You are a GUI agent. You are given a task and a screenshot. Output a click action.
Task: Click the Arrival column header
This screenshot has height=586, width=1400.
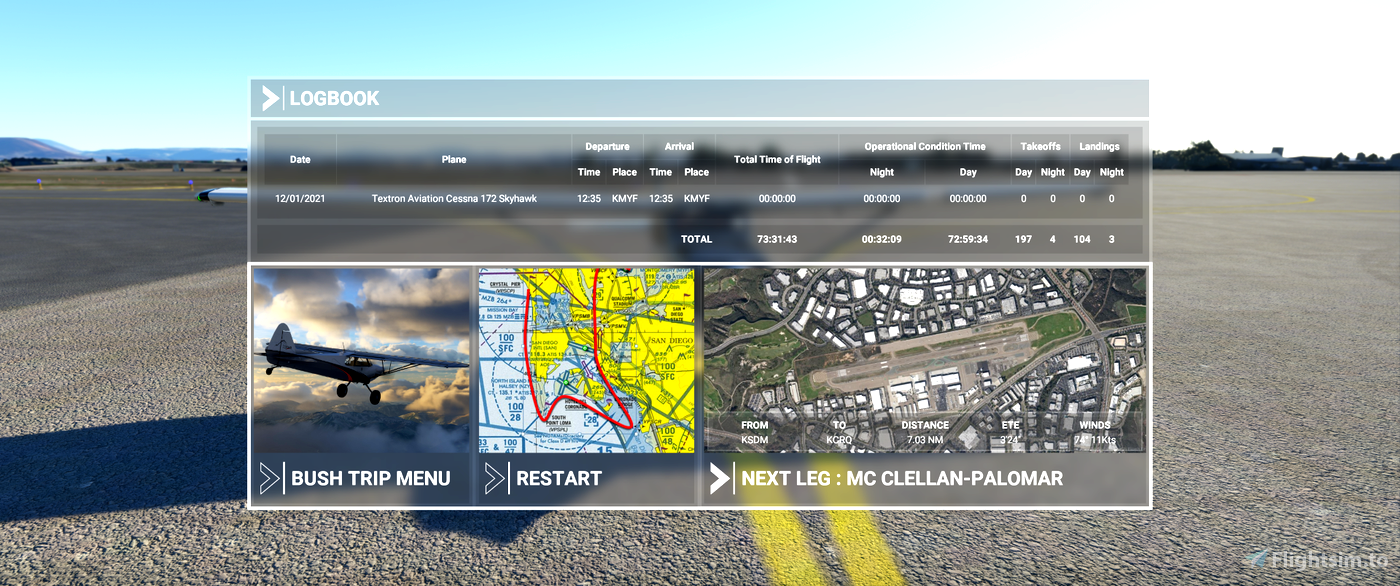tap(679, 147)
